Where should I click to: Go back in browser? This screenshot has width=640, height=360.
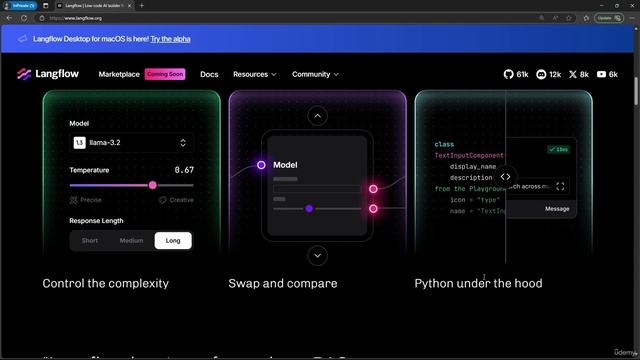pyautogui.click(x=9, y=18)
